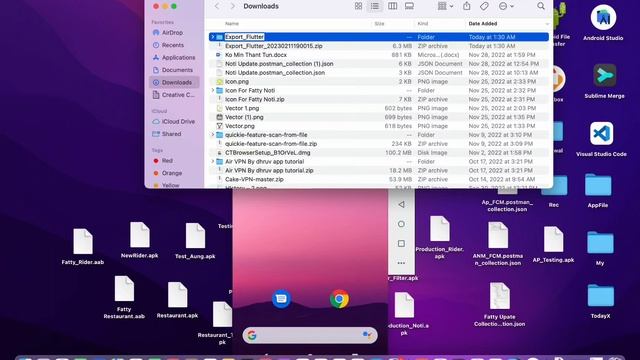Image resolution: width=640 pixels, height=360 pixels.
Task: Switch Finder to gallery view
Action: 409,6
